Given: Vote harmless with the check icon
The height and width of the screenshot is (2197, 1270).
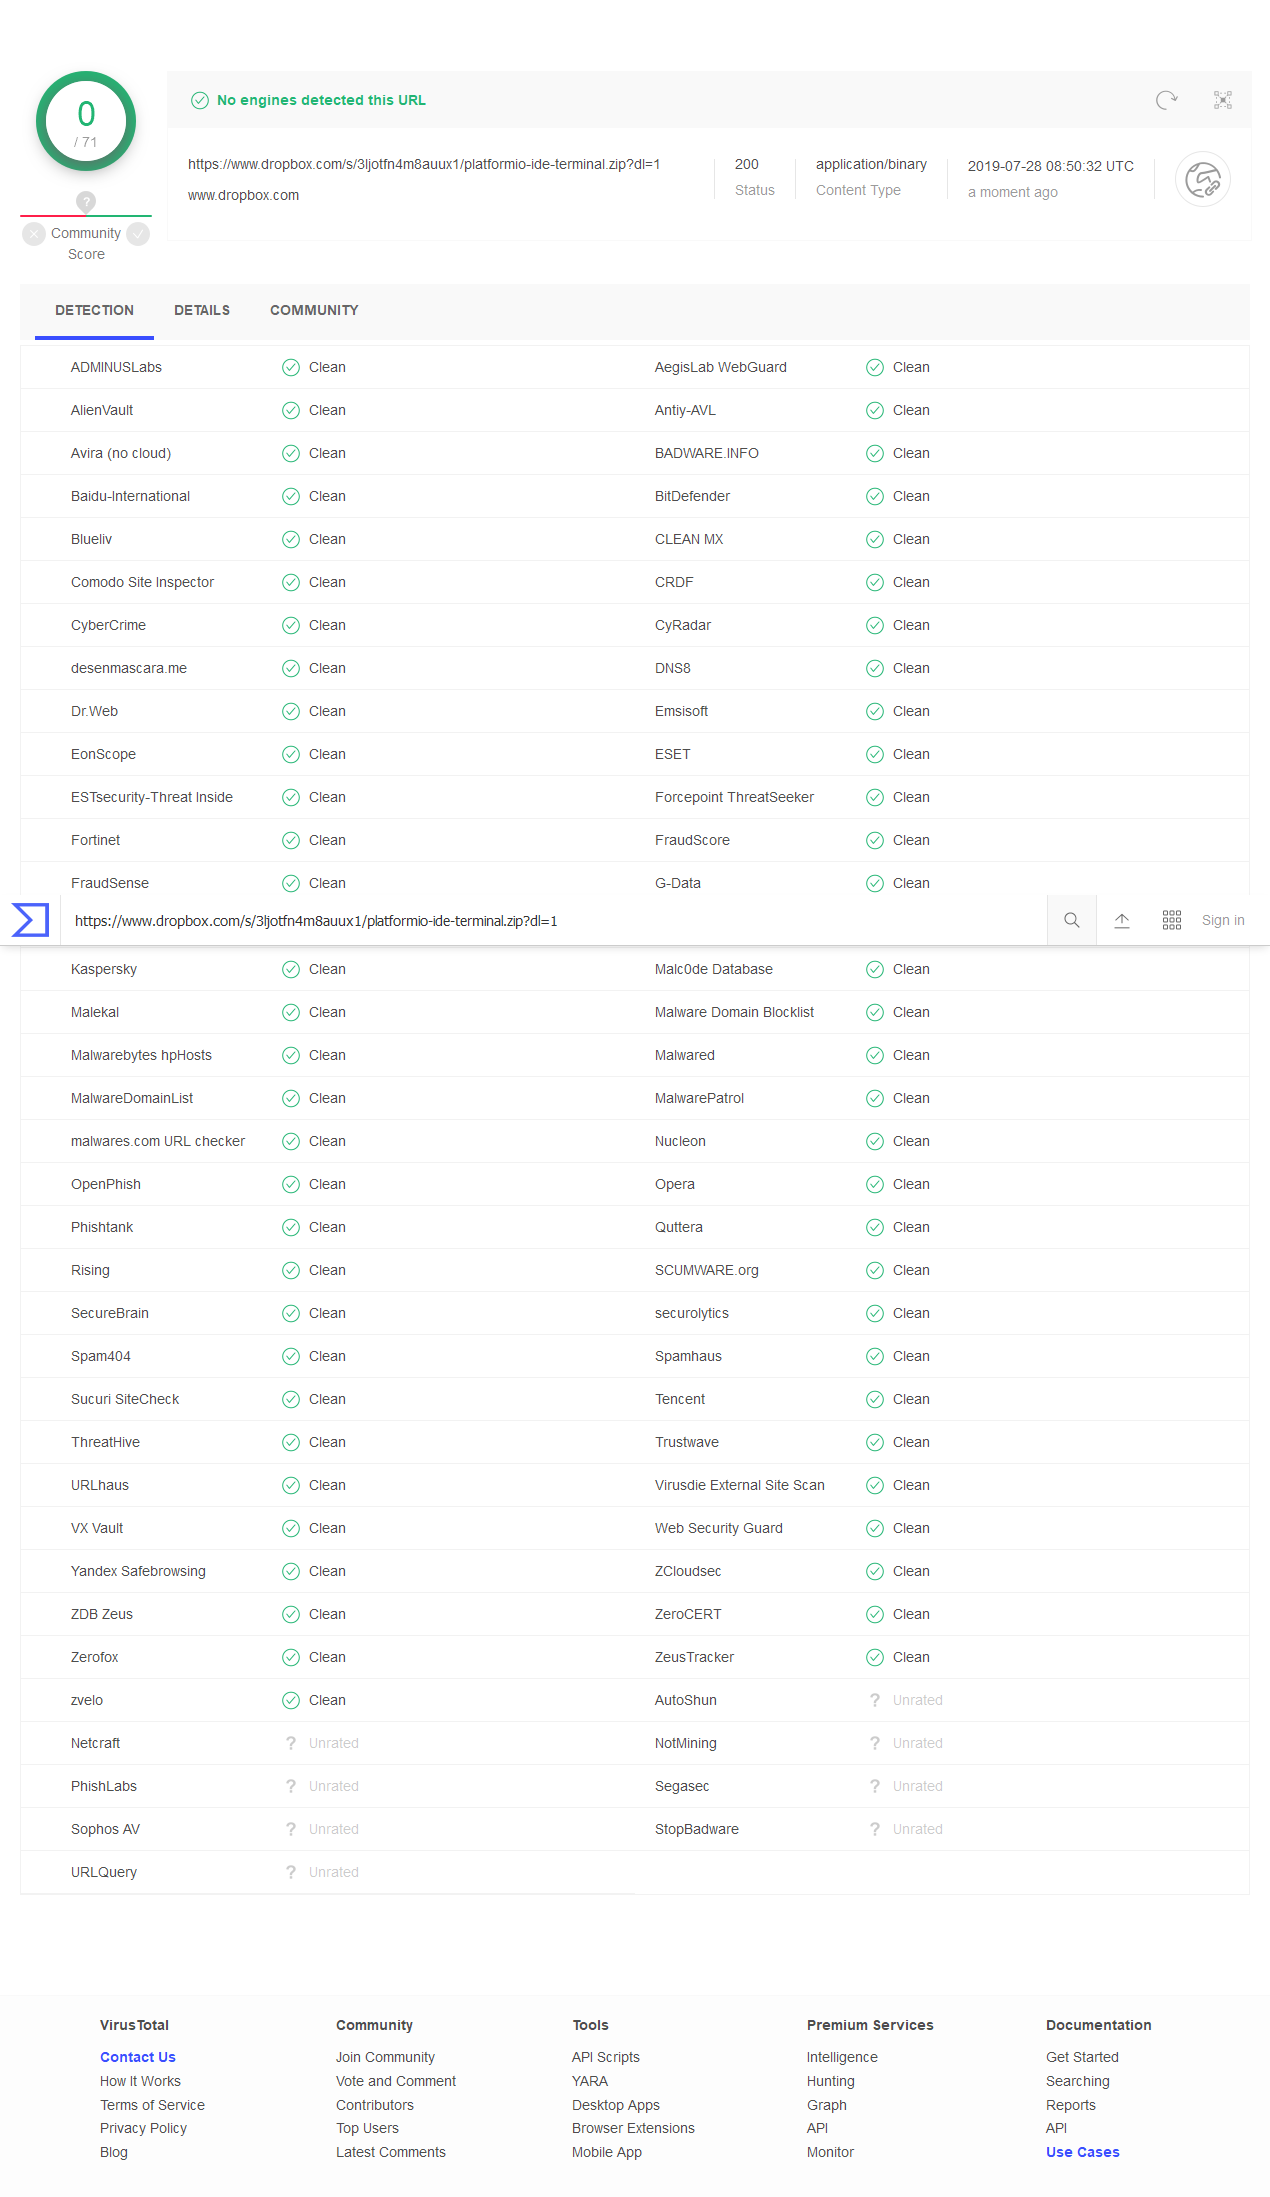Looking at the screenshot, I should (x=138, y=234).
